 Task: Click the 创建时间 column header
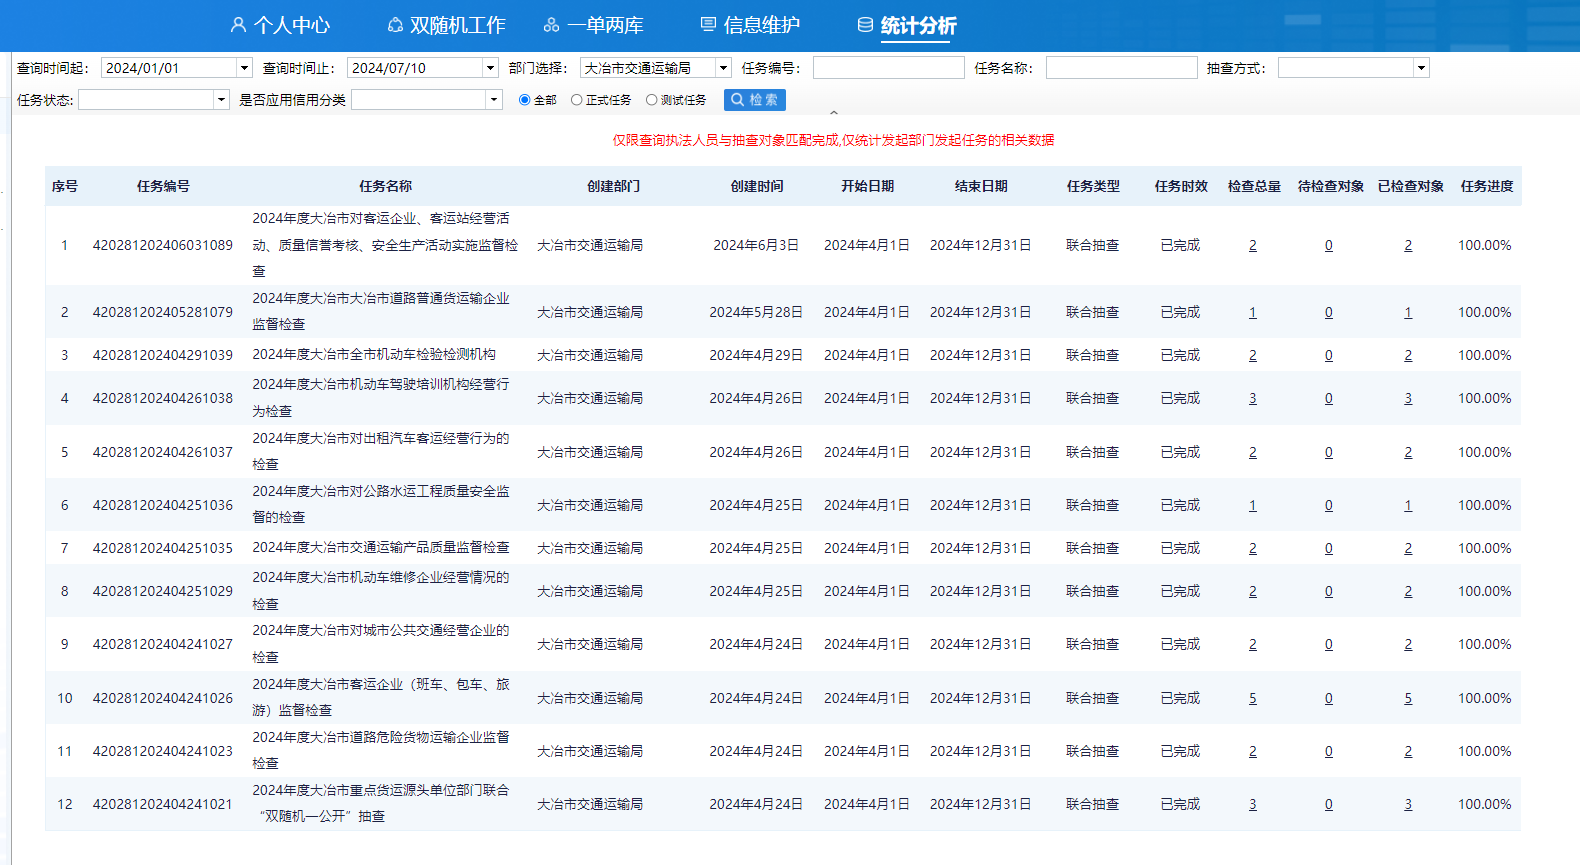(757, 186)
